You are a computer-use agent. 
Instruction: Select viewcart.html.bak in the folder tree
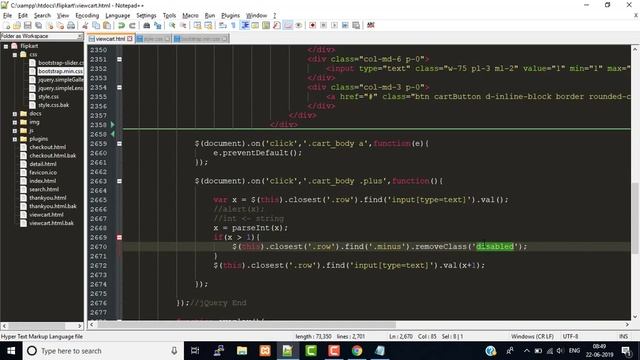pyautogui.click(x=51, y=223)
